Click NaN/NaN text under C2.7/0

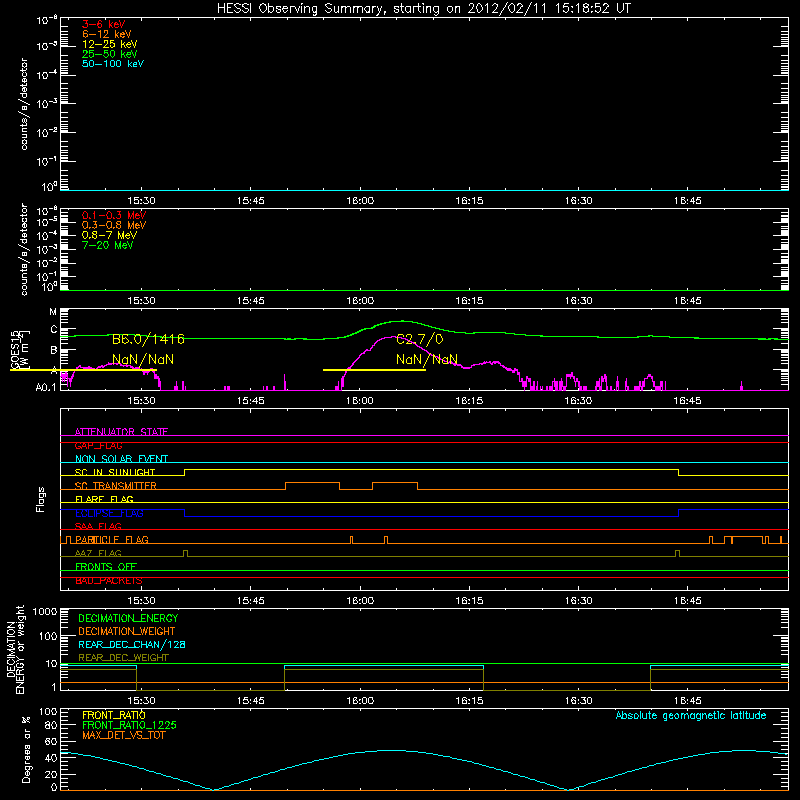pos(427,359)
